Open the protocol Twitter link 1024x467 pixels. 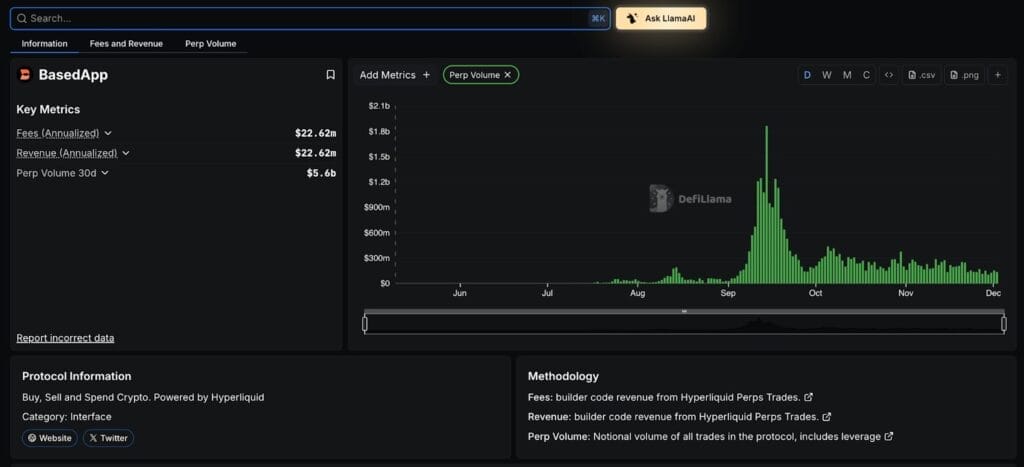click(108, 438)
